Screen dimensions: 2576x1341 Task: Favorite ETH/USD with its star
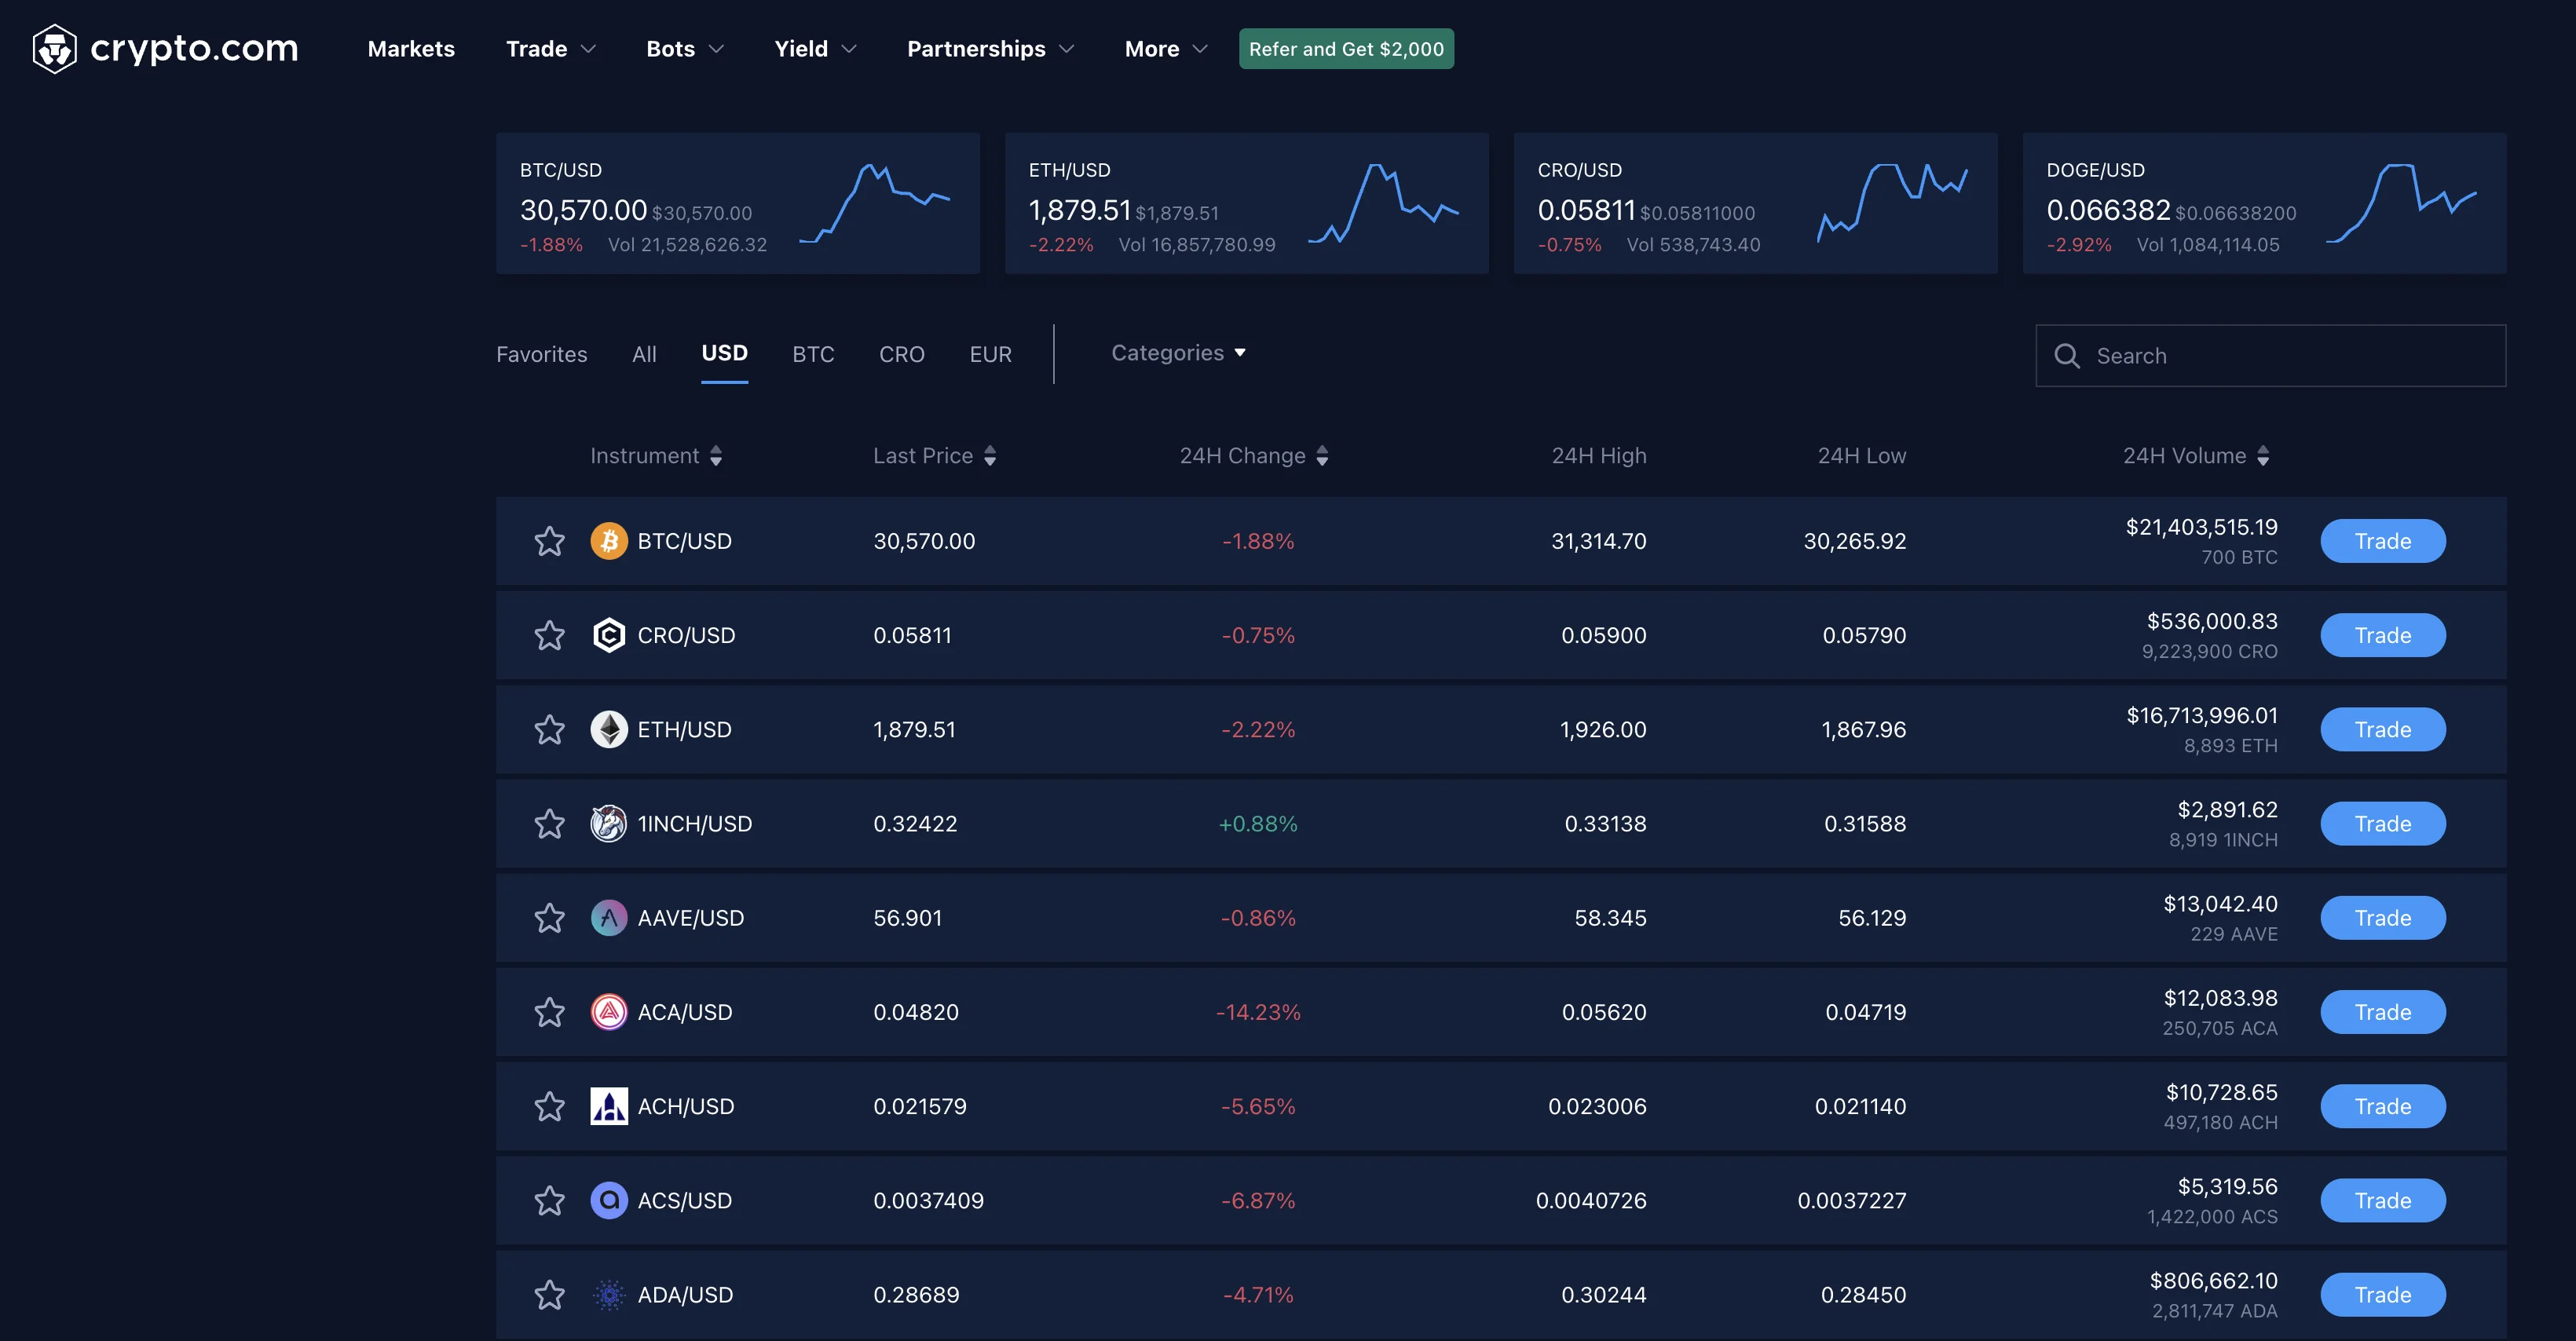point(549,729)
